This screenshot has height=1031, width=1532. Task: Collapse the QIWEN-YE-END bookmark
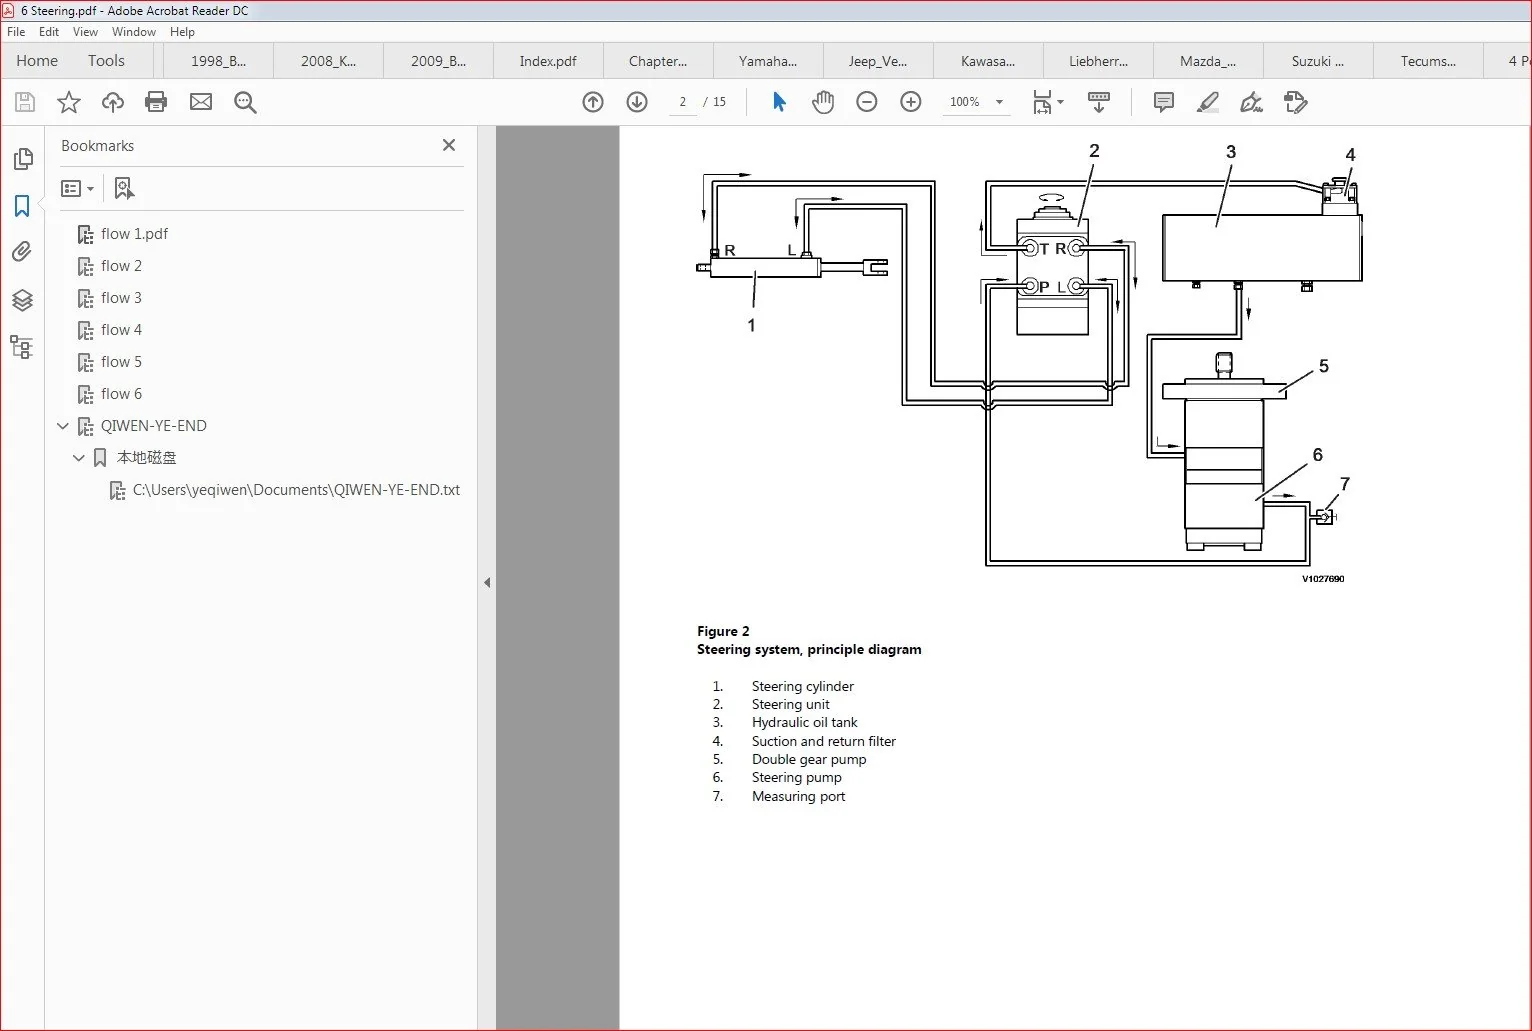63,426
